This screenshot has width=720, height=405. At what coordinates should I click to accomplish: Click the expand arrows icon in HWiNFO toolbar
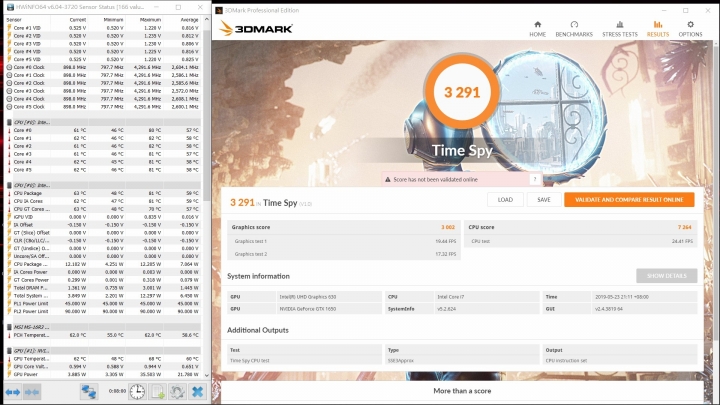click(13, 392)
